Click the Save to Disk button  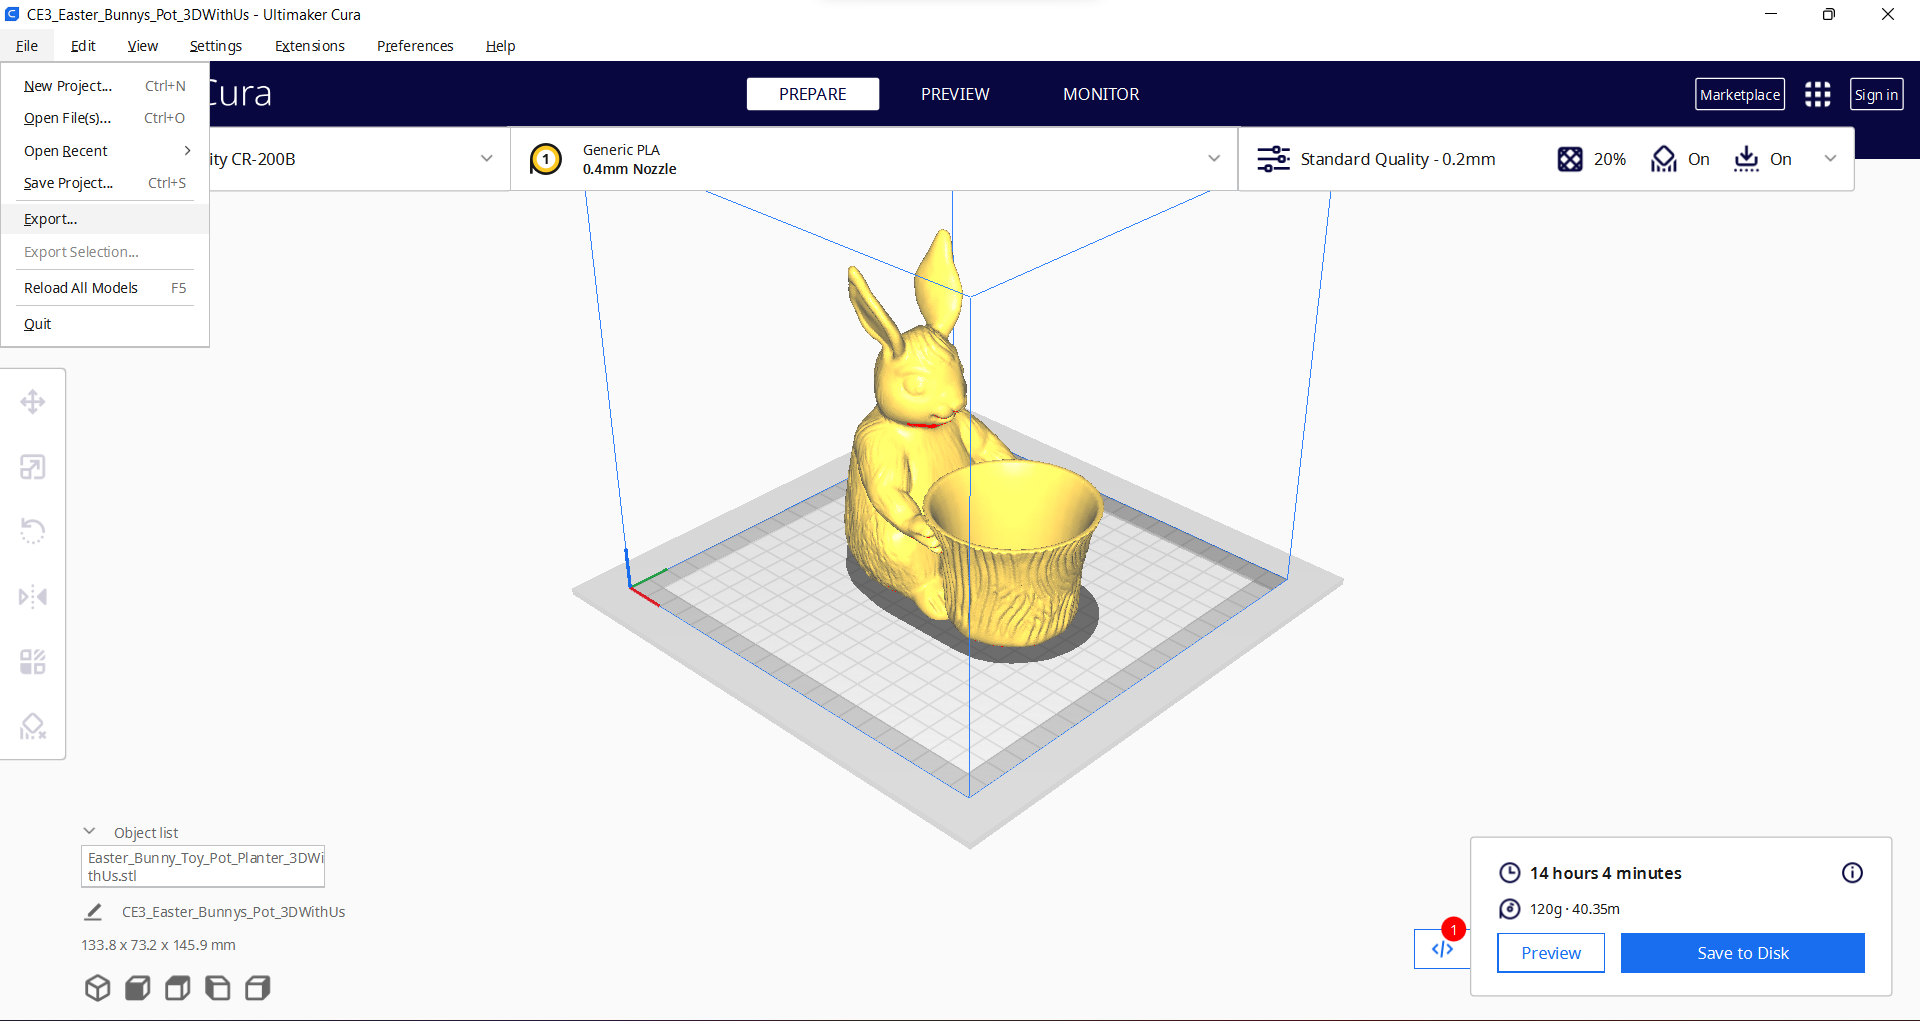point(1743,953)
